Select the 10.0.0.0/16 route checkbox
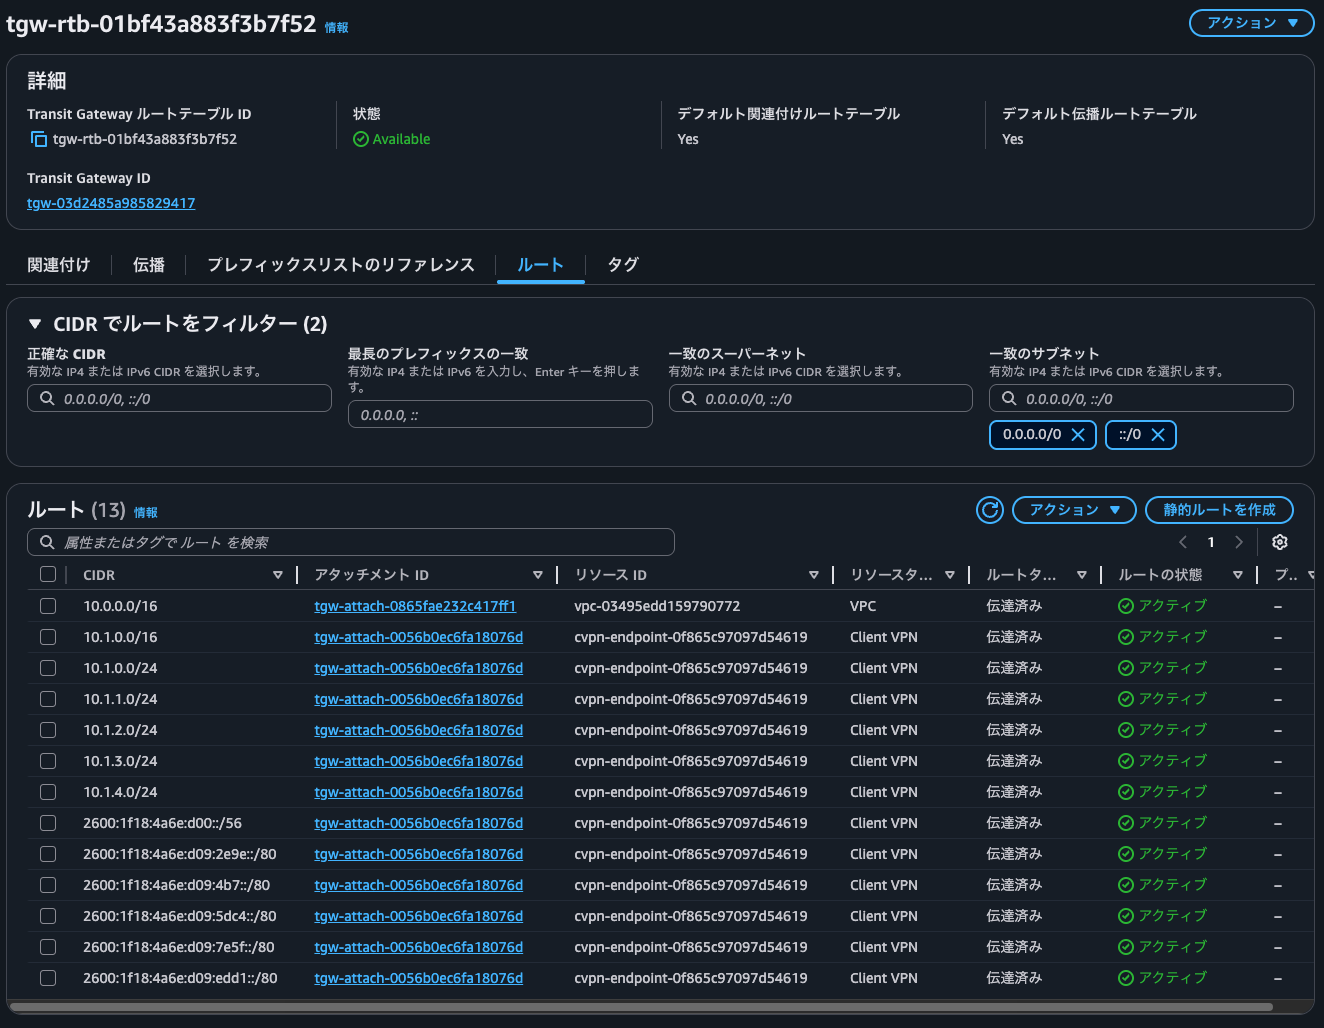 pos(48,606)
